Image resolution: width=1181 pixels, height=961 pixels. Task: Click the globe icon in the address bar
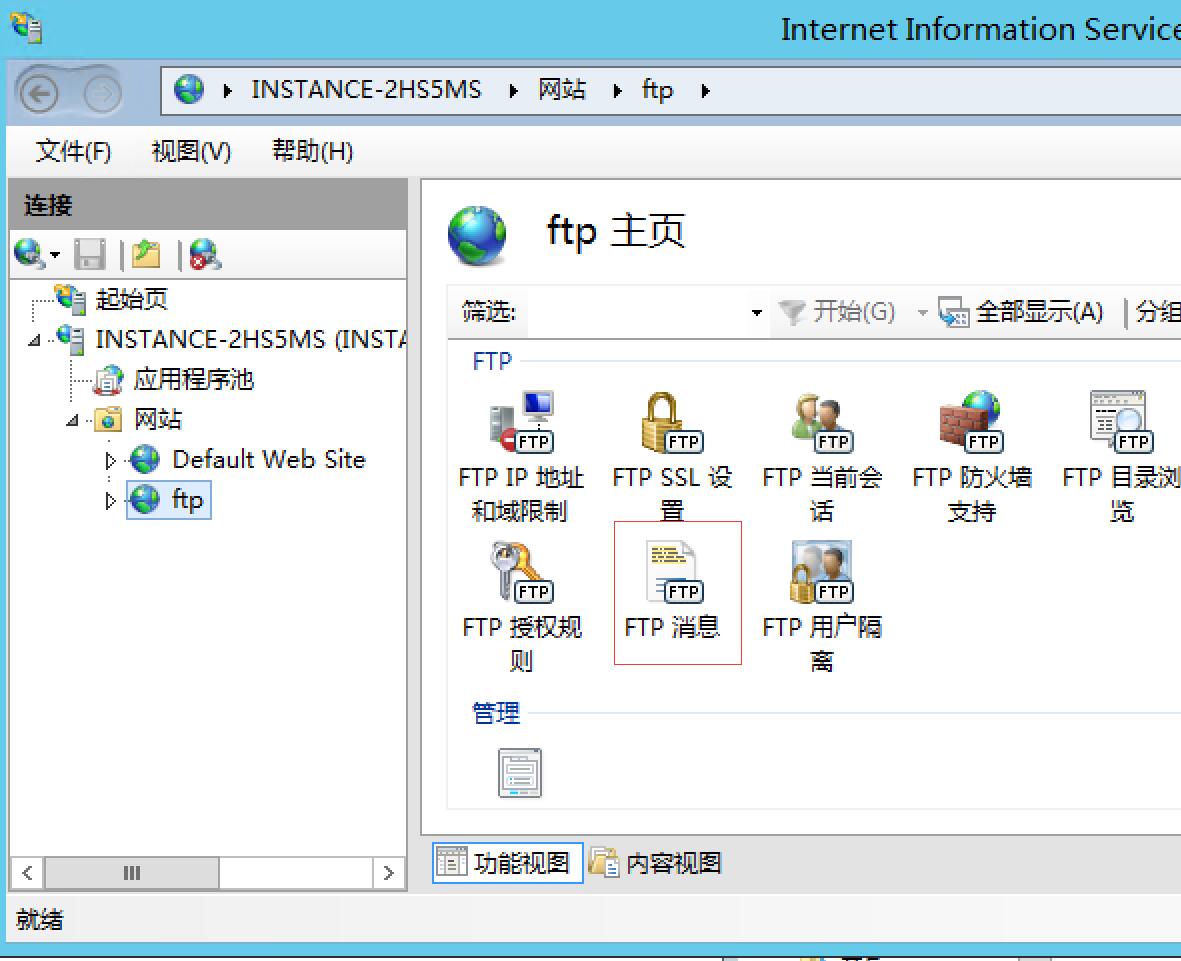coord(188,90)
